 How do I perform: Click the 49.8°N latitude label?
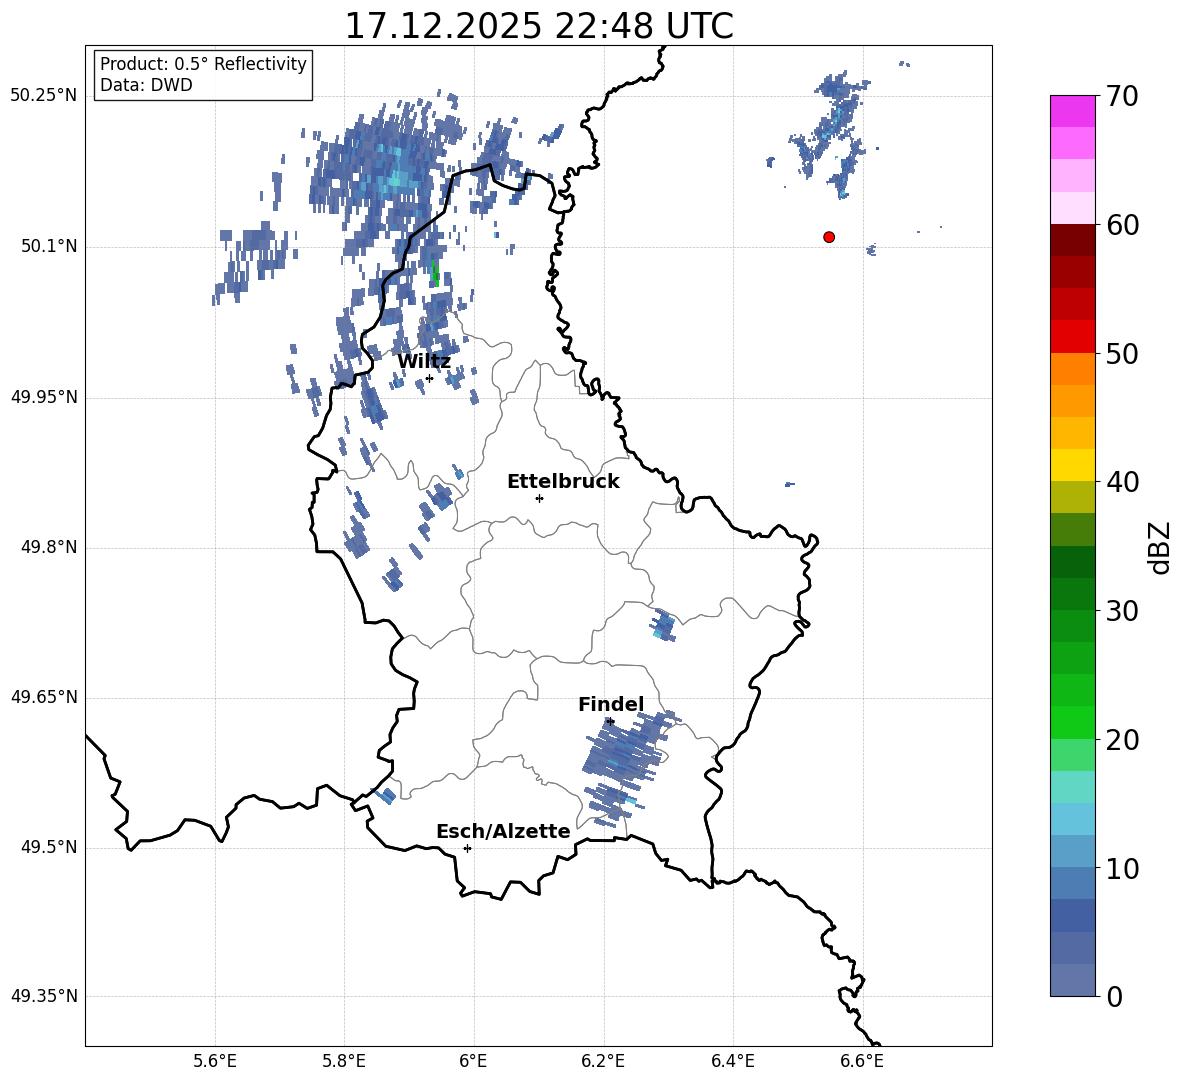pyautogui.click(x=50, y=547)
